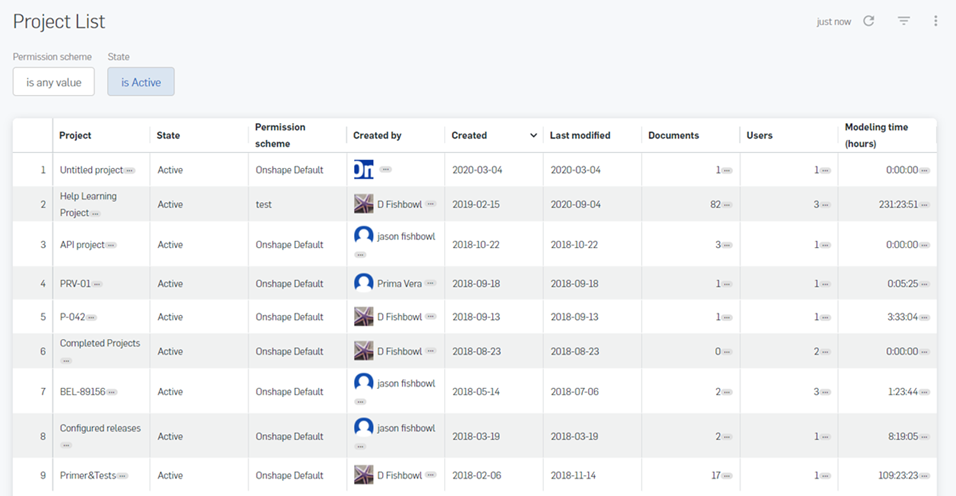Sort by the Last modified column header
Viewport: 956px width, 496px height.
(580, 135)
